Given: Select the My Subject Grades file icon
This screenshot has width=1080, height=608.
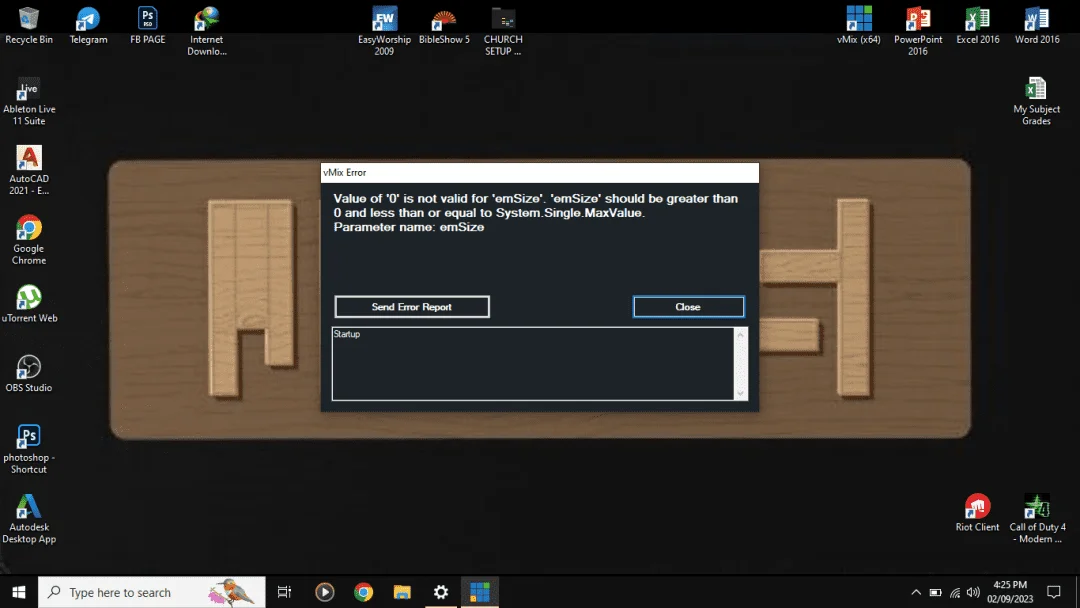Looking at the screenshot, I should pos(1036,101).
